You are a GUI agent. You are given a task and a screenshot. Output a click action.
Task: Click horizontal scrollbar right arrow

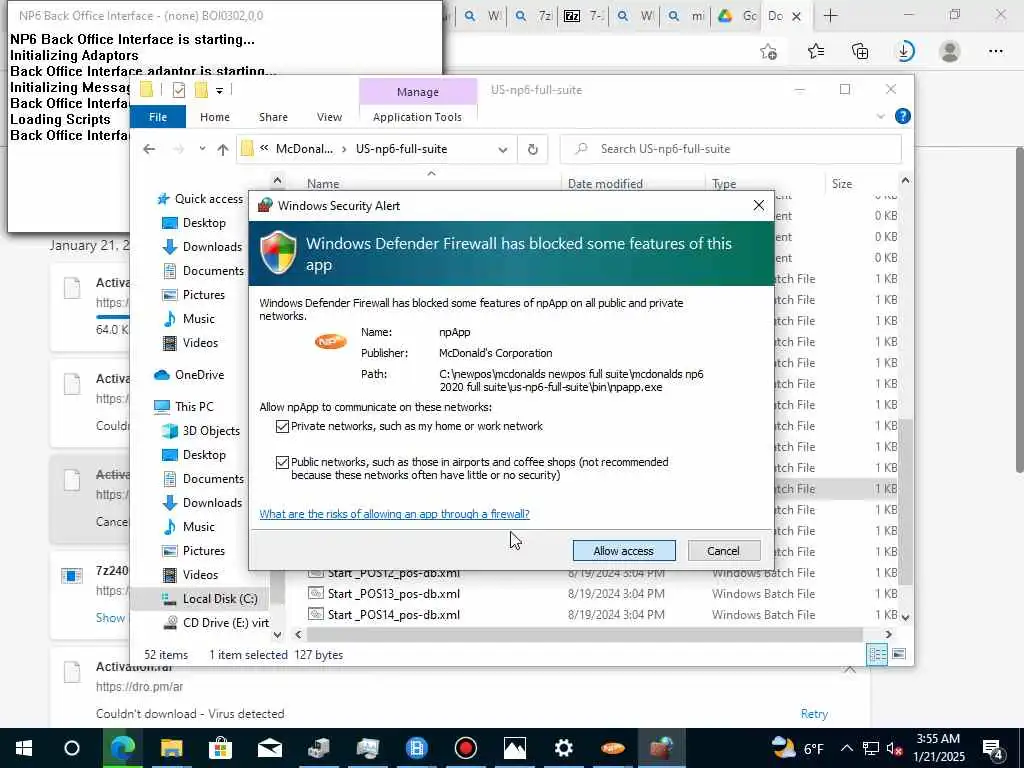coord(888,634)
